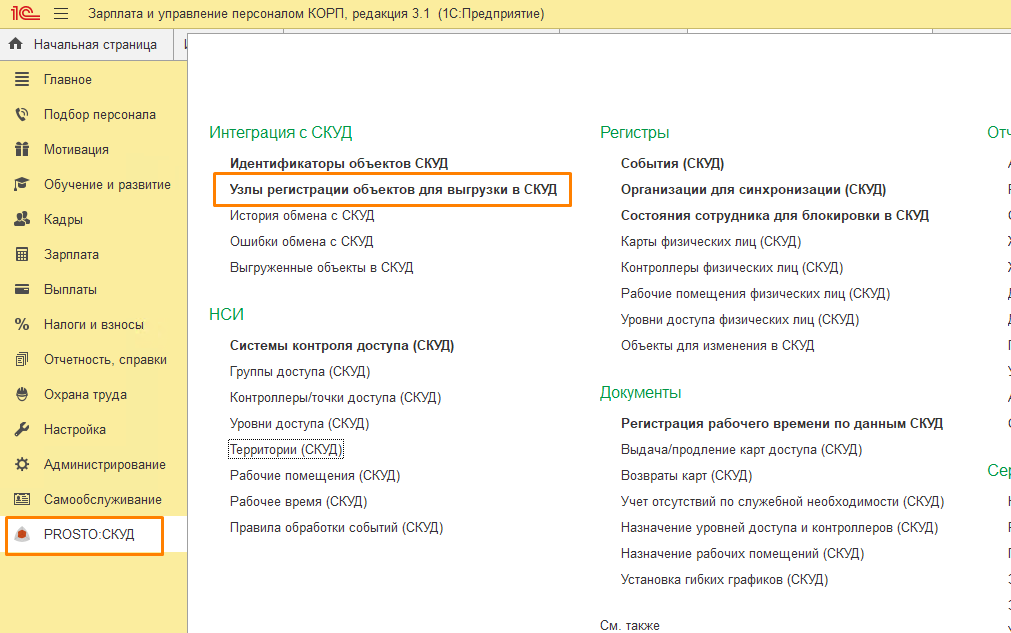Open Охрана труда helmet icon
This screenshot has height=633, width=1011.
pyautogui.click(x=22, y=395)
